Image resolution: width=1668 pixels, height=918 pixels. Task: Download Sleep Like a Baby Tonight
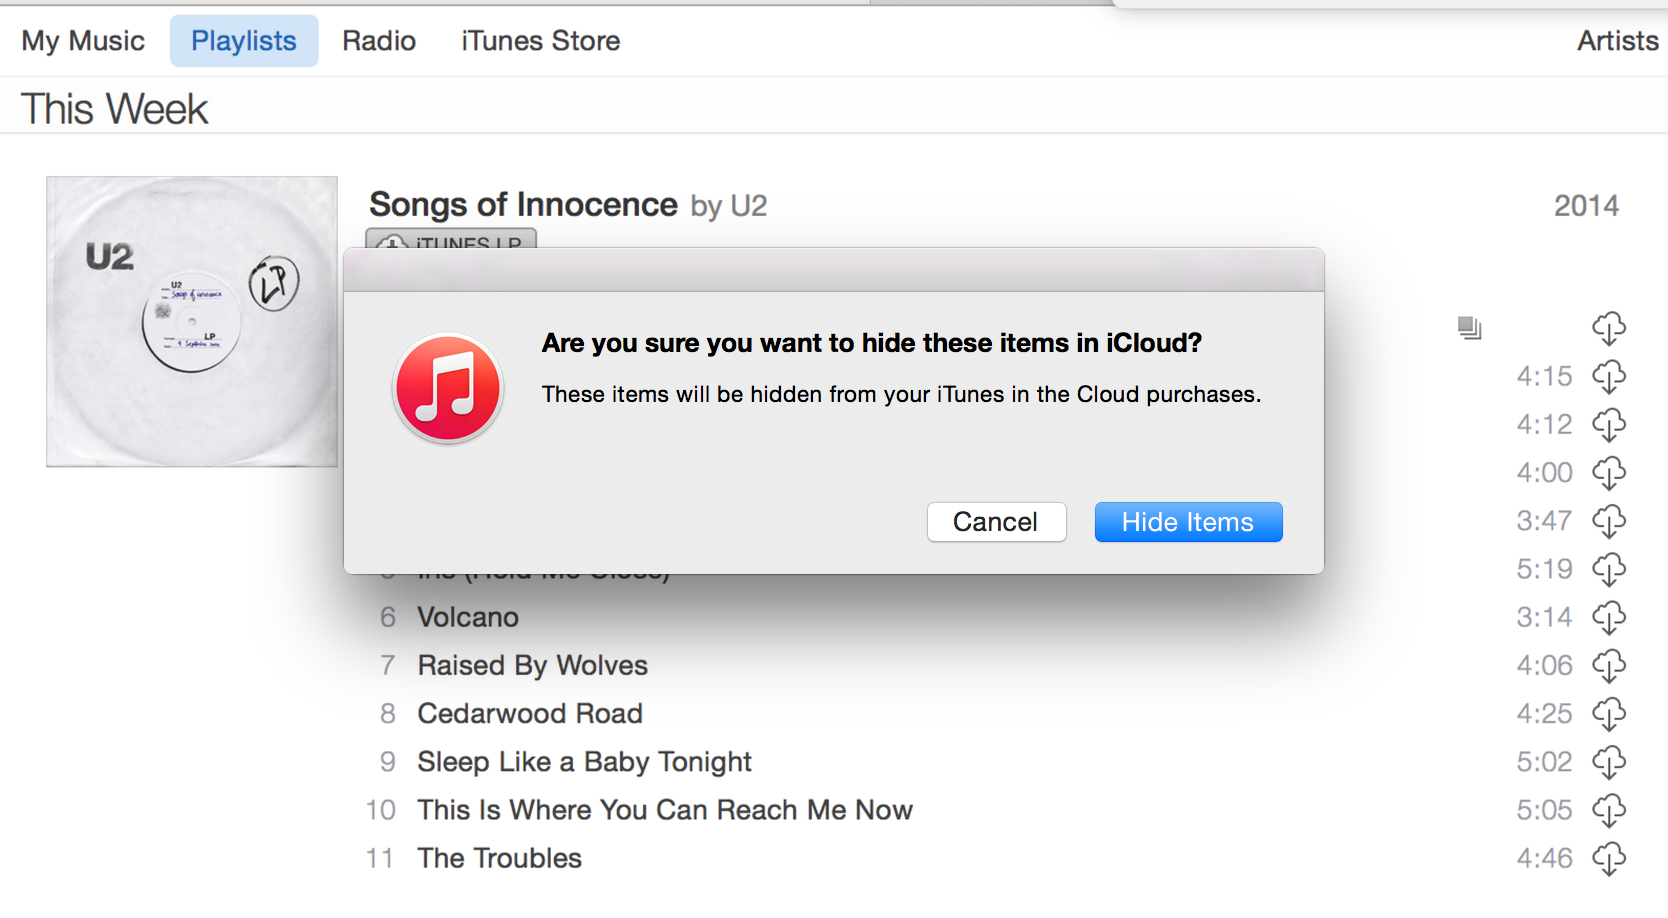pyautogui.click(x=1608, y=762)
